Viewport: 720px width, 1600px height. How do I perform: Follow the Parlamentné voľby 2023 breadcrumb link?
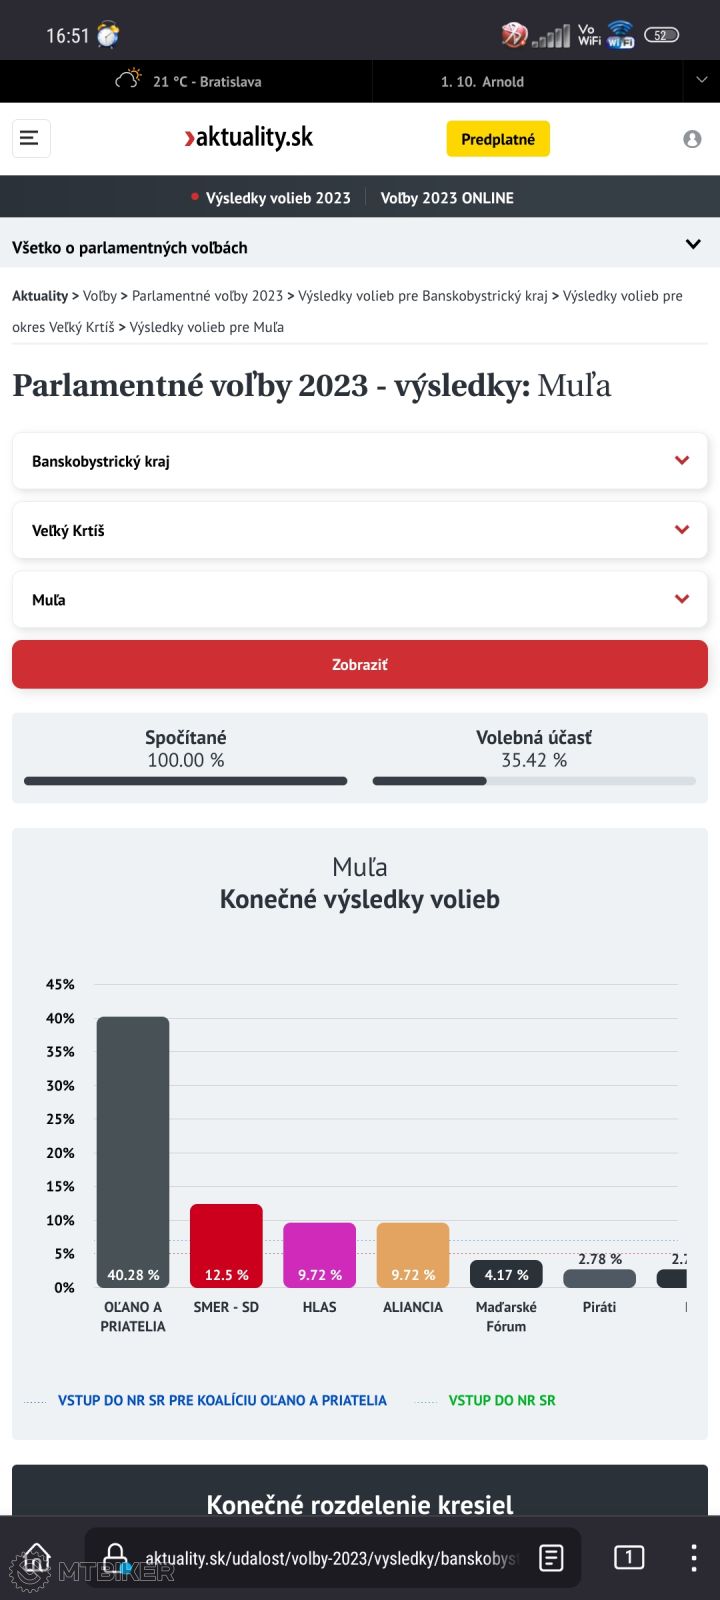pos(207,296)
